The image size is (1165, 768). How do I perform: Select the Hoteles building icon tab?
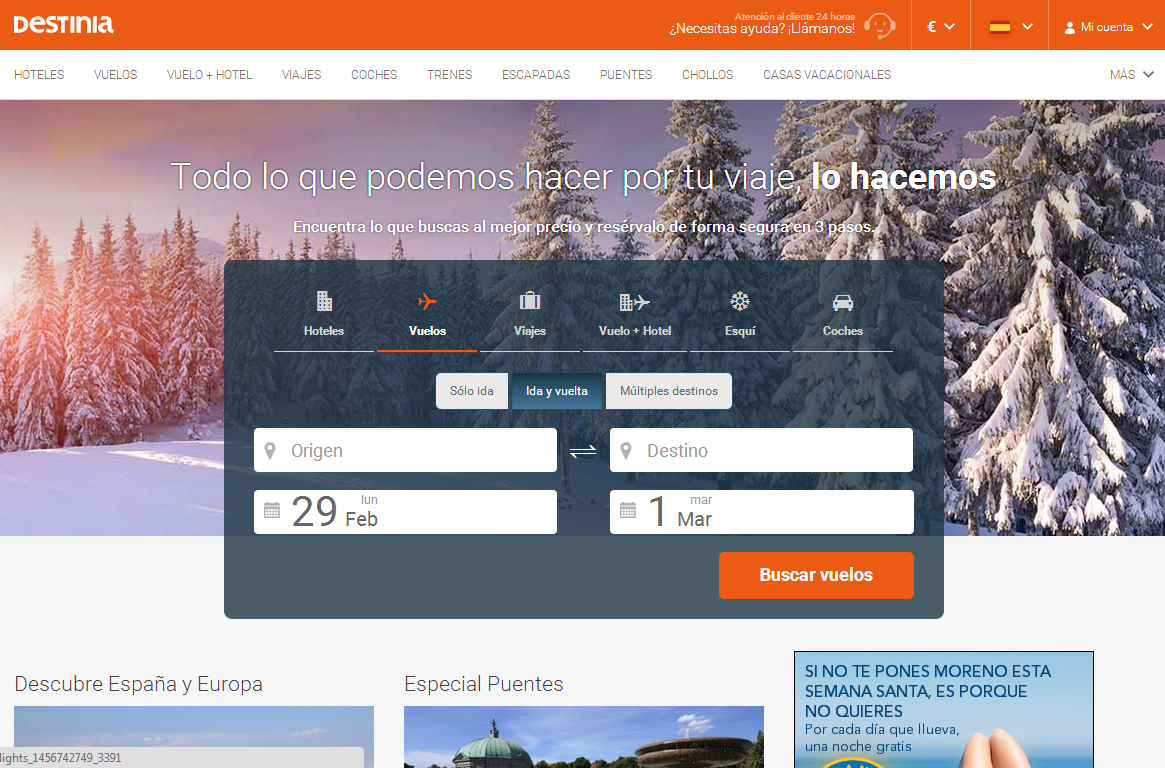324,314
